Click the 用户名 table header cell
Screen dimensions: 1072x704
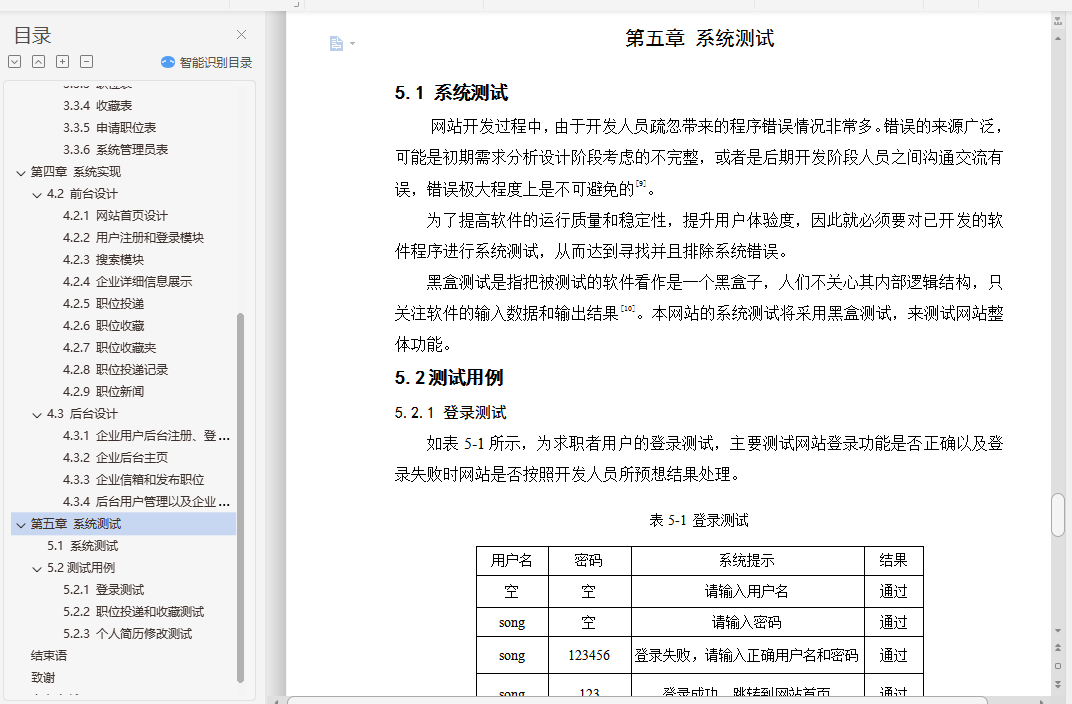coord(511,560)
